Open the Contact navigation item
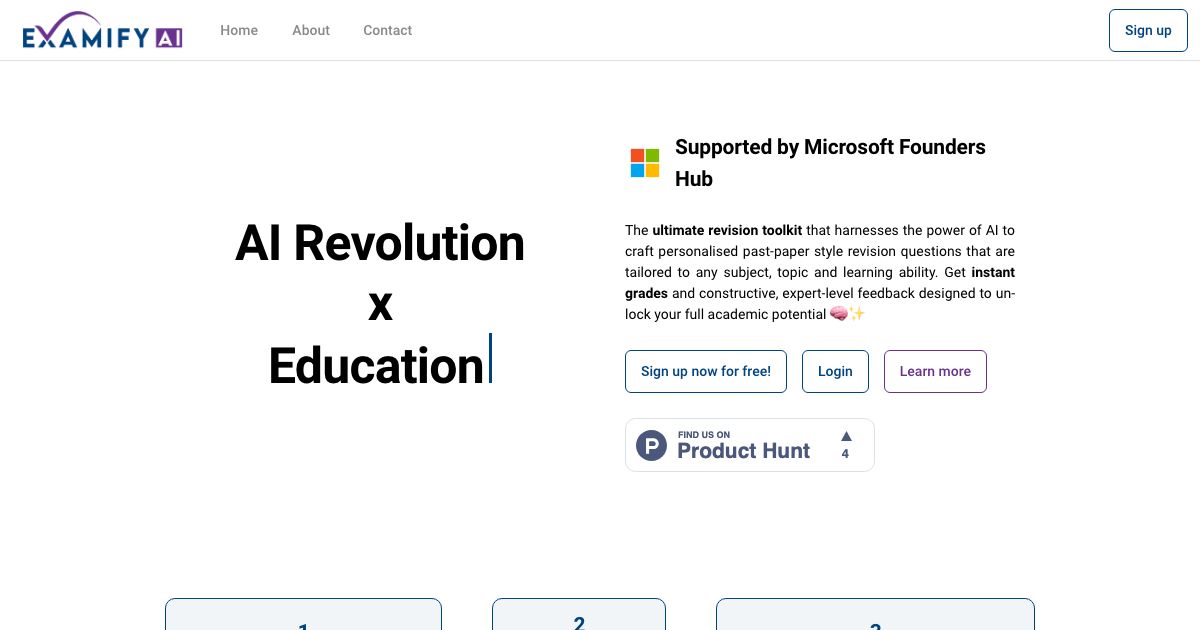 click(387, 30)
